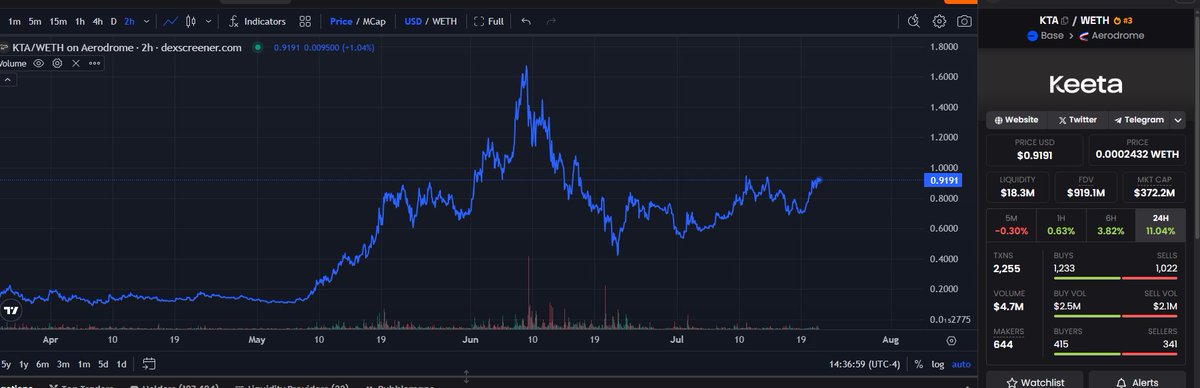Viewport: 1200px width, 388px height.
Task: Select USD in the USD / WETH switch
Action: (x=413, y=20)
